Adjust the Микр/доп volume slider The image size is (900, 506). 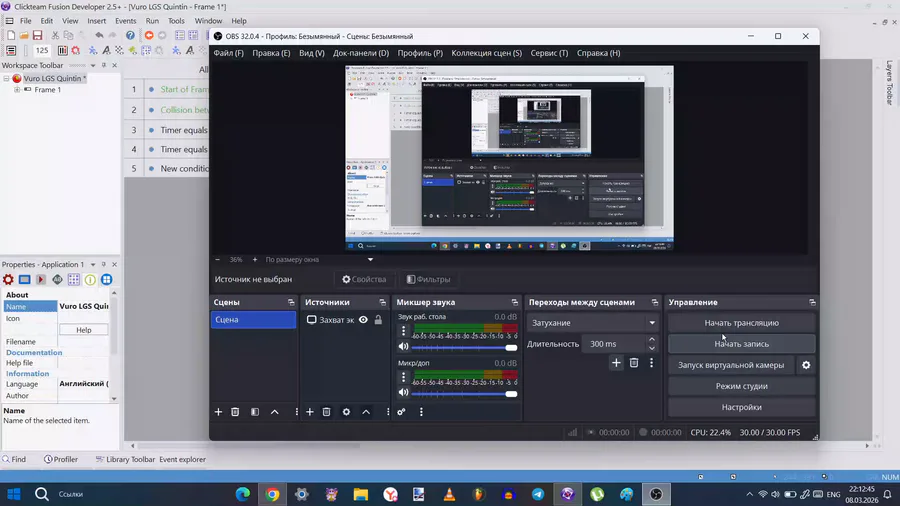pyautogui.click(x=464, y=394)
